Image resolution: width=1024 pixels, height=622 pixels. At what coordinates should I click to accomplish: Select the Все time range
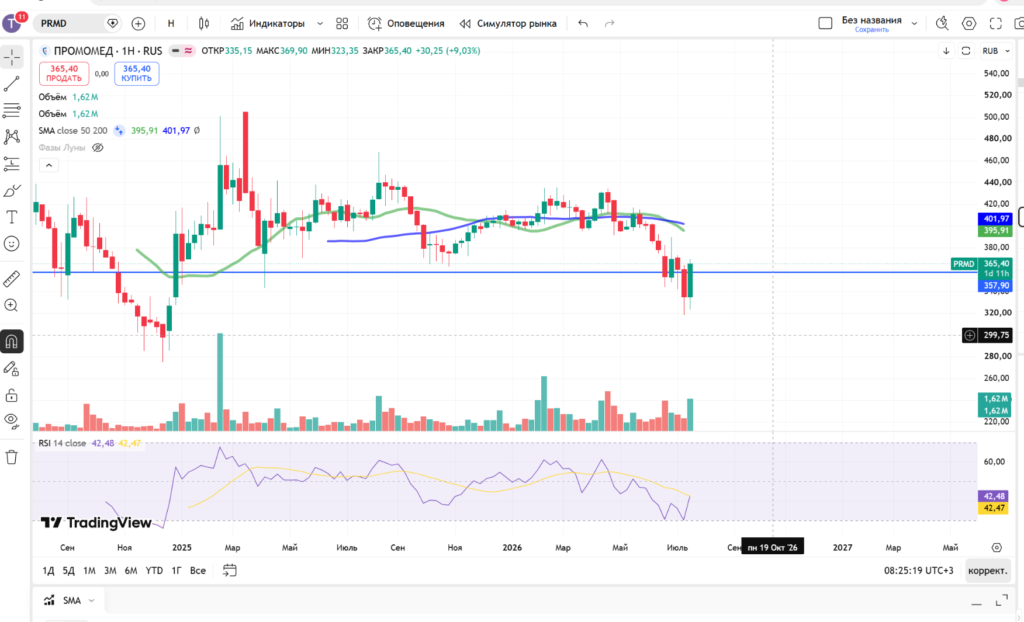[198, 570]
